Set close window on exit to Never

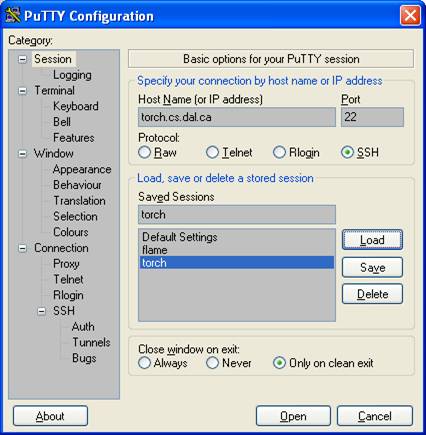pos(212,363)
